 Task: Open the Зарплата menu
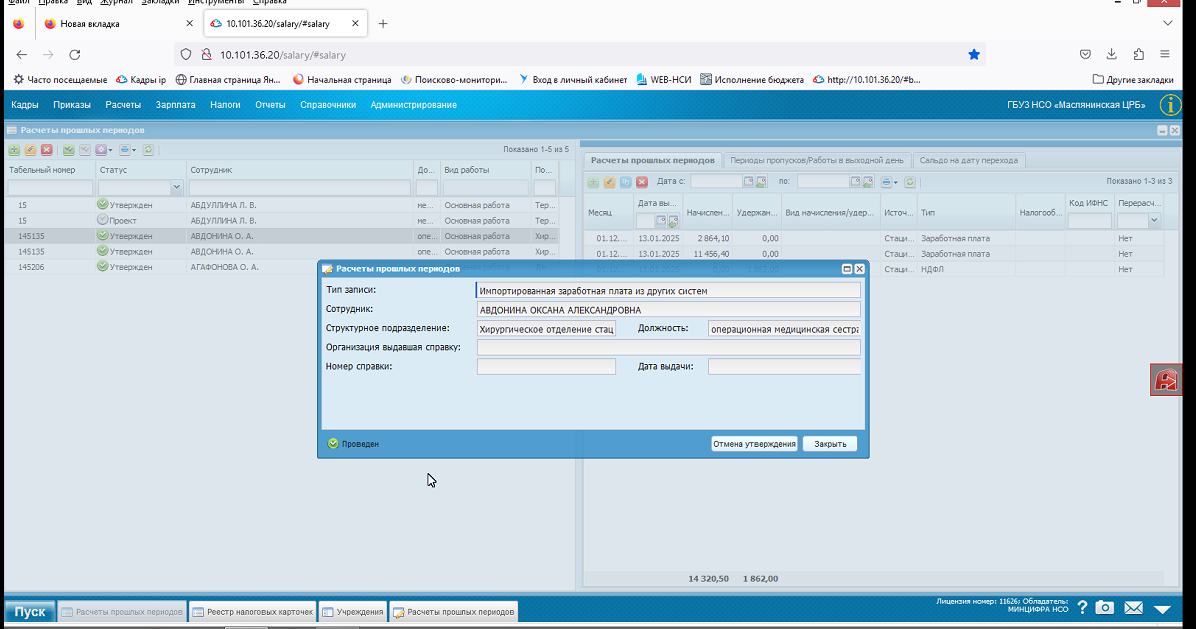175,105
